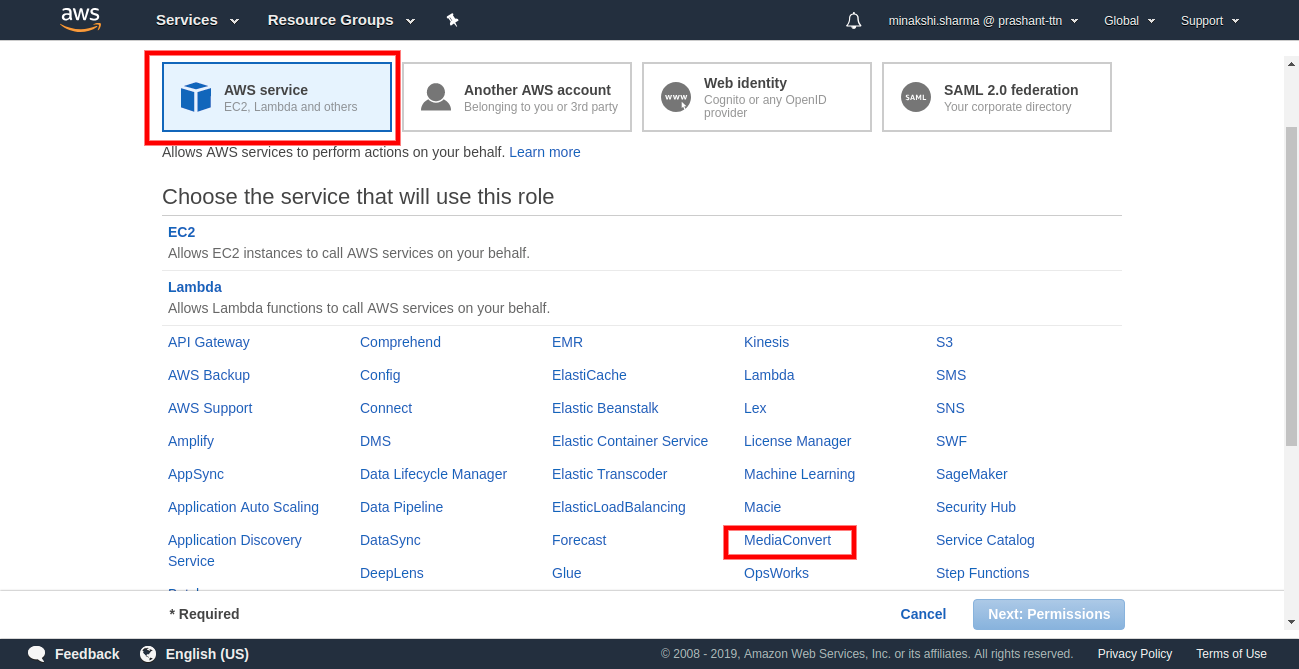This screenshot has width=1299, height=669.
Task: Choose SAML 2.0 federation entity card
Action: click(997, 97)
